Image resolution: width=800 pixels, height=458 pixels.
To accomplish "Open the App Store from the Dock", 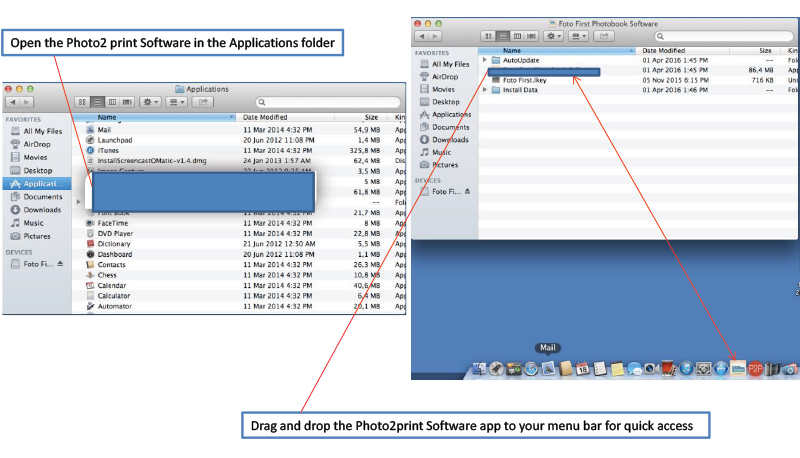I will coord(720,369).
